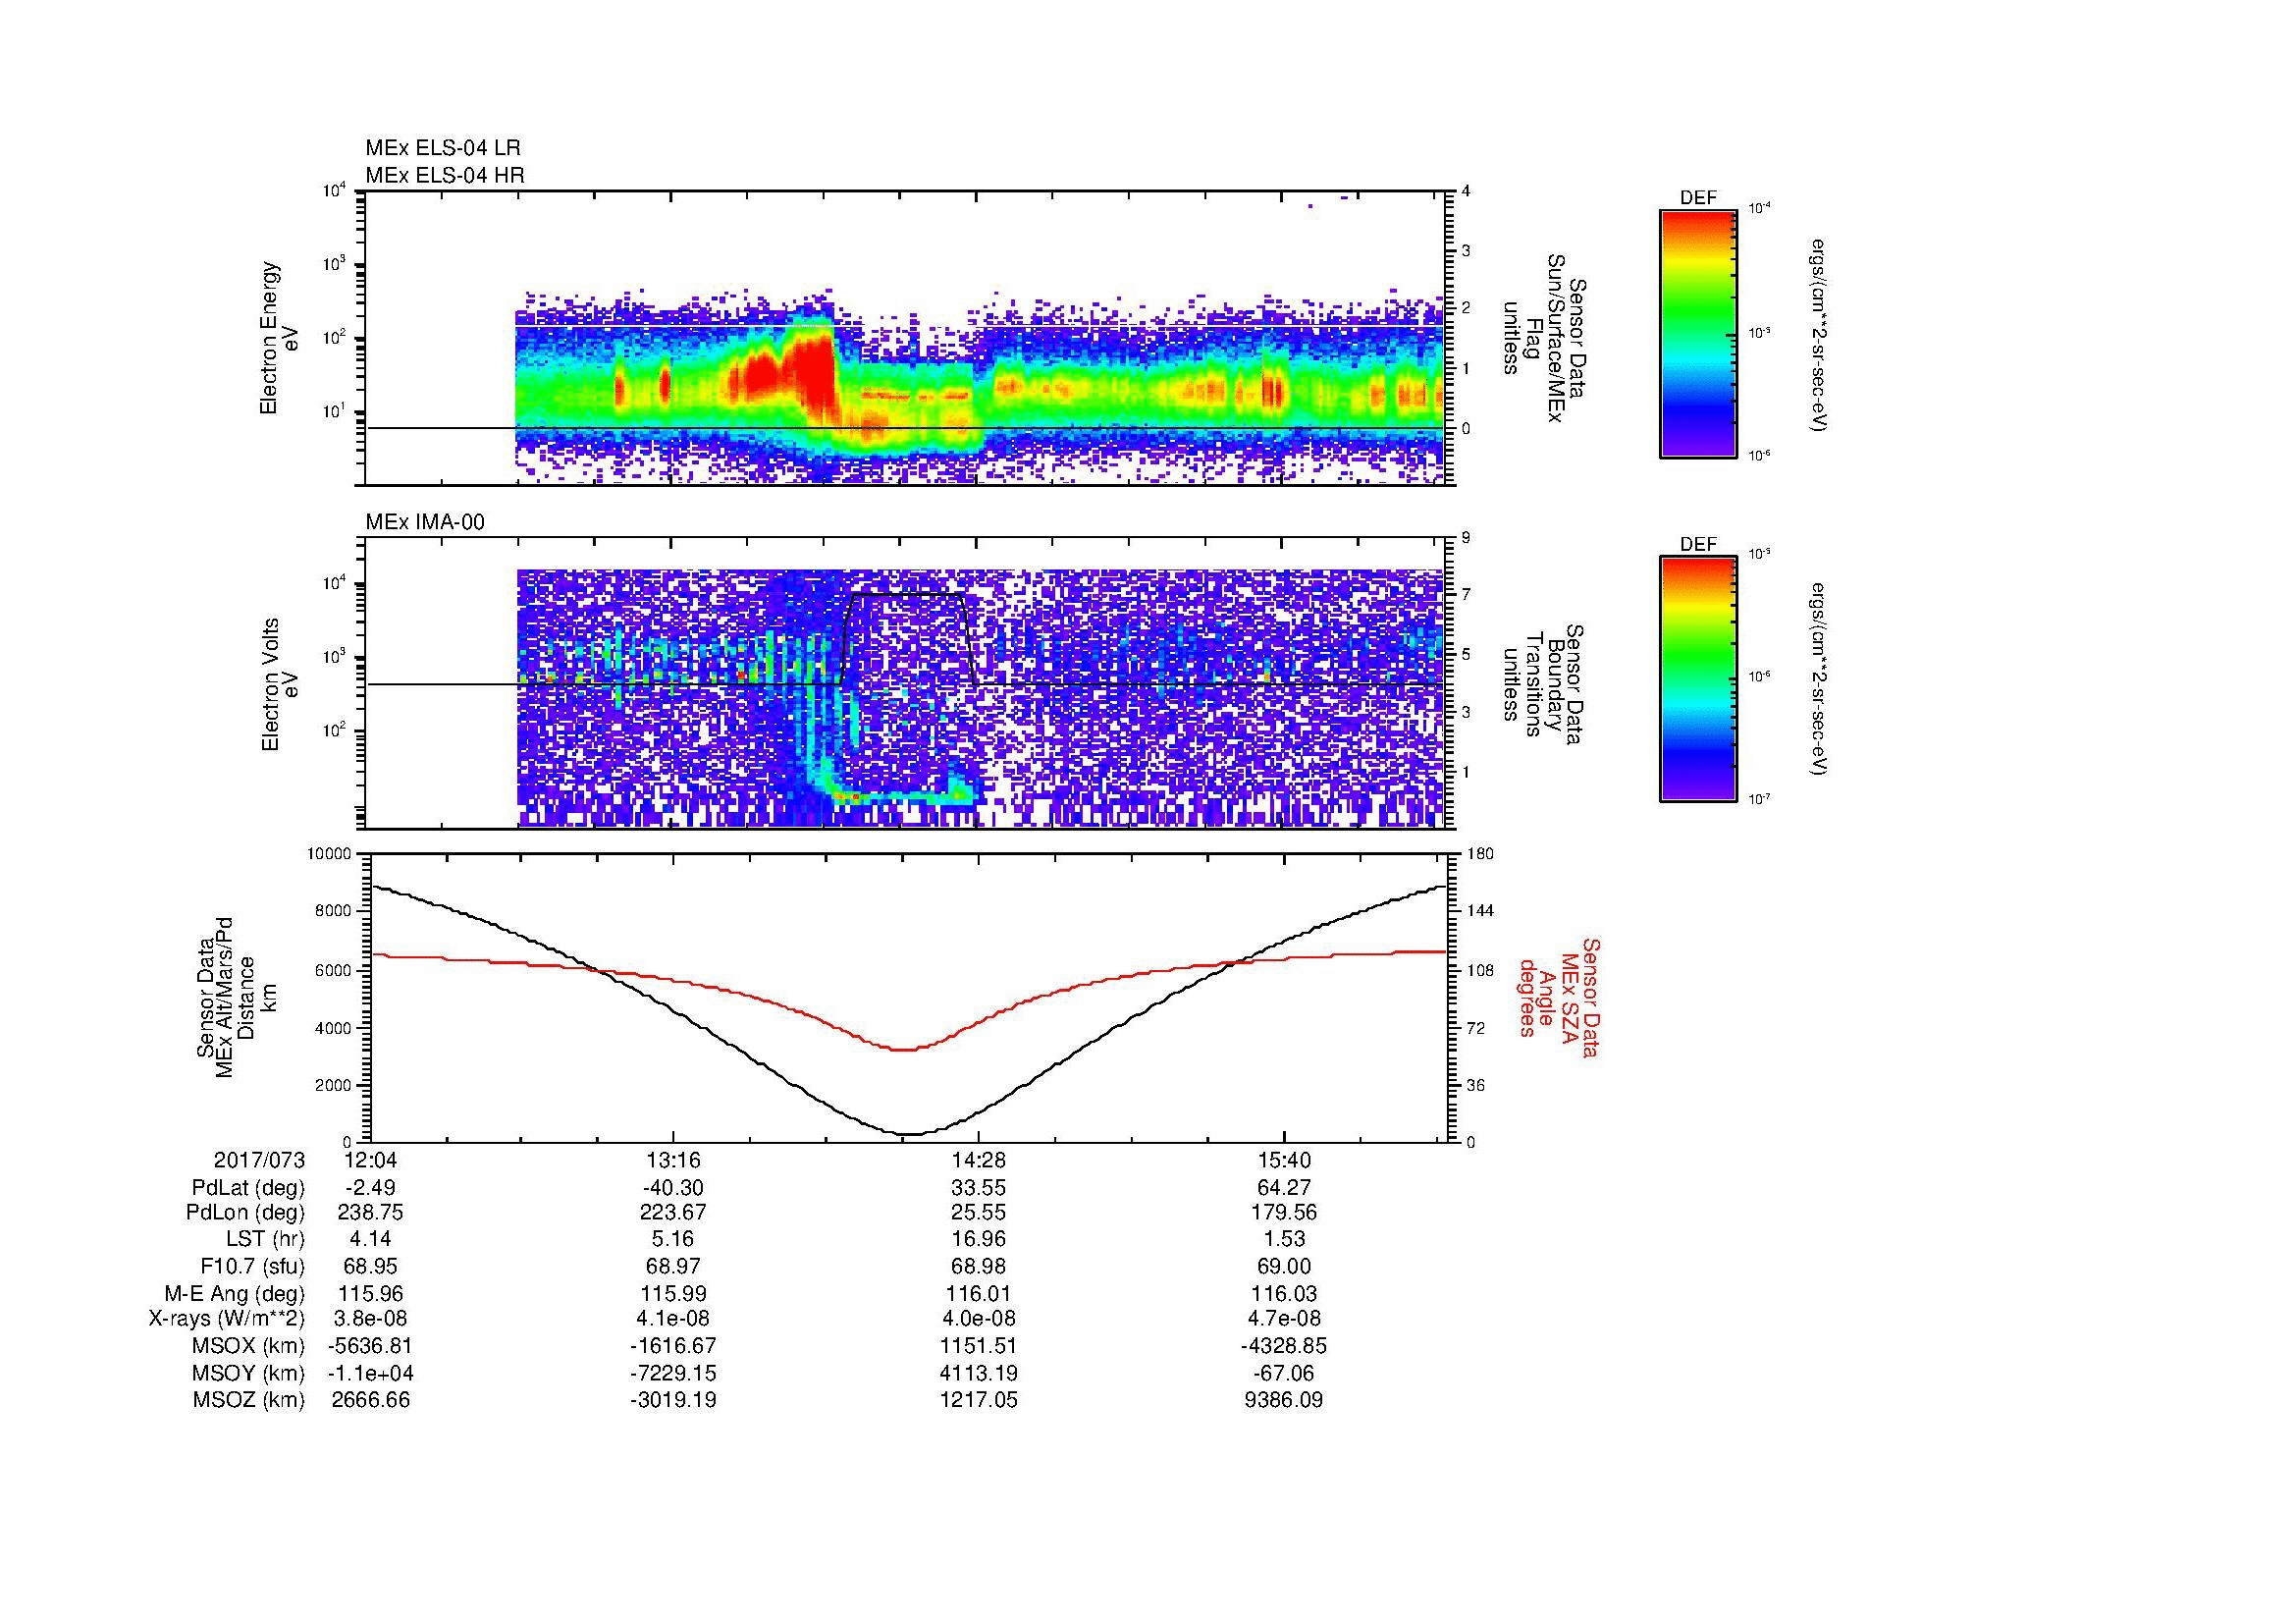Click the 'Electron Energy eV' axis label
The image size is (2296, 1623).
coord(279,338)
